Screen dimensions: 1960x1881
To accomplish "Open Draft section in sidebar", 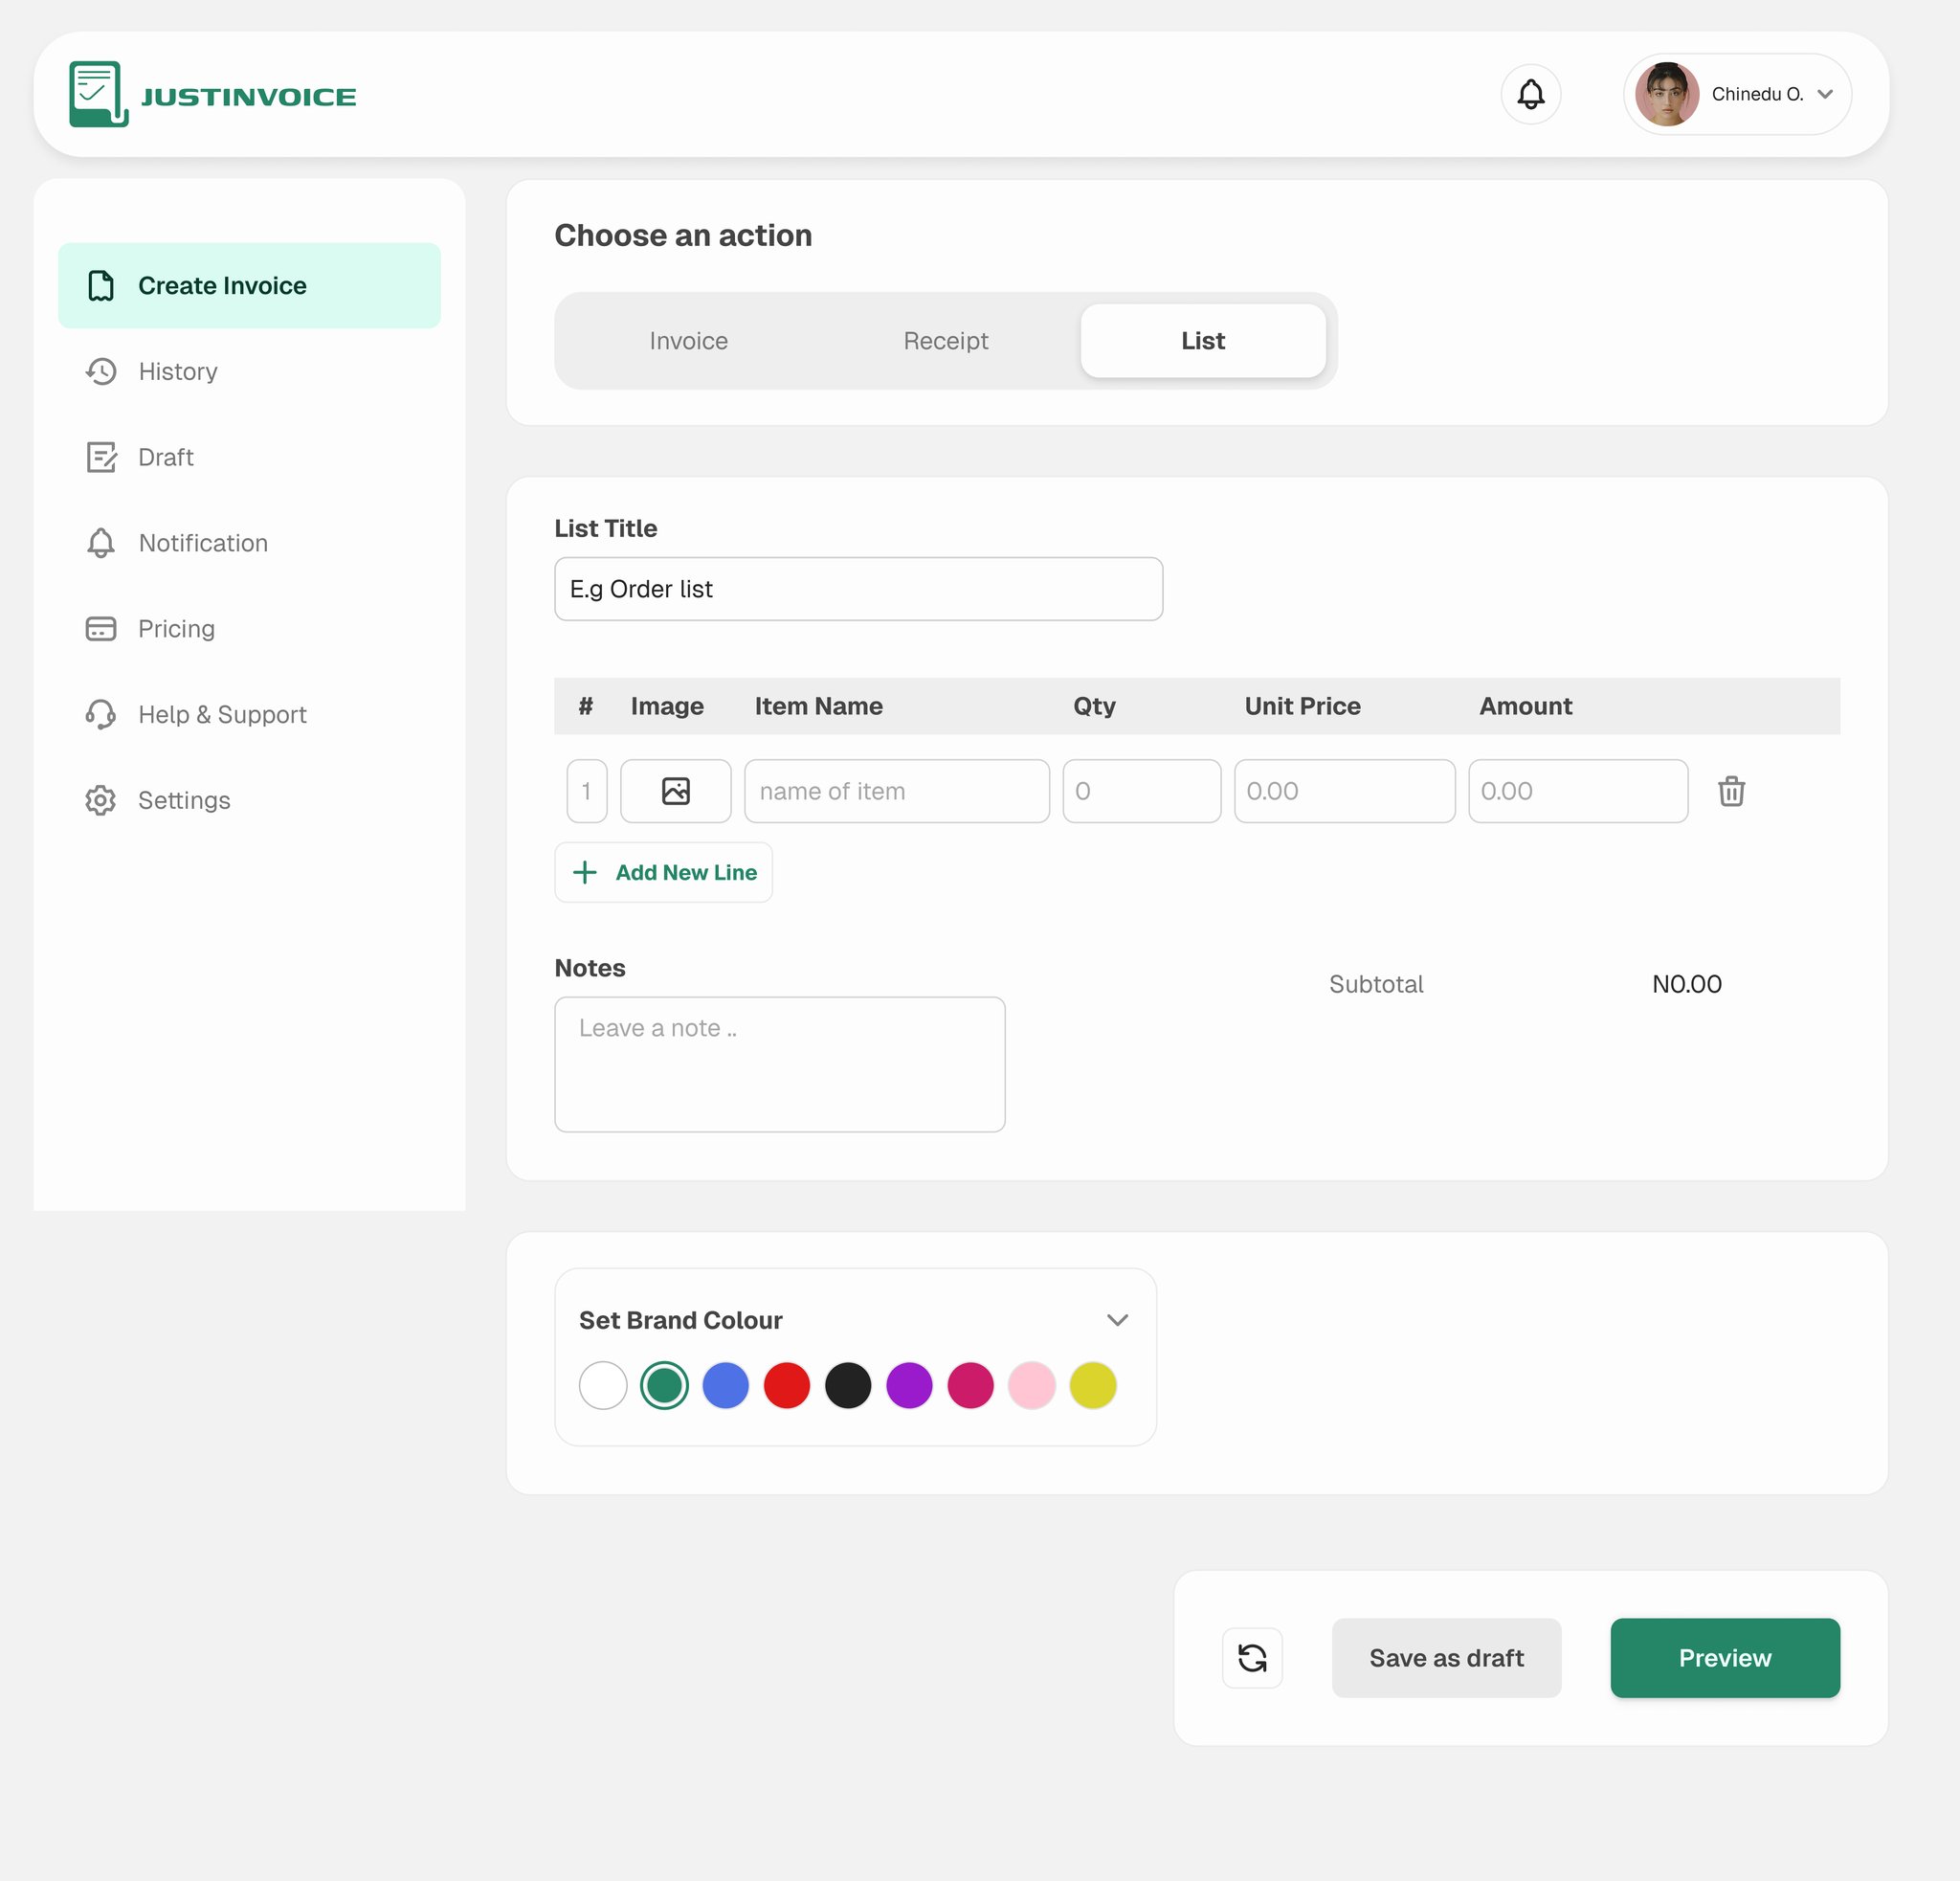I will click(165, 457).
